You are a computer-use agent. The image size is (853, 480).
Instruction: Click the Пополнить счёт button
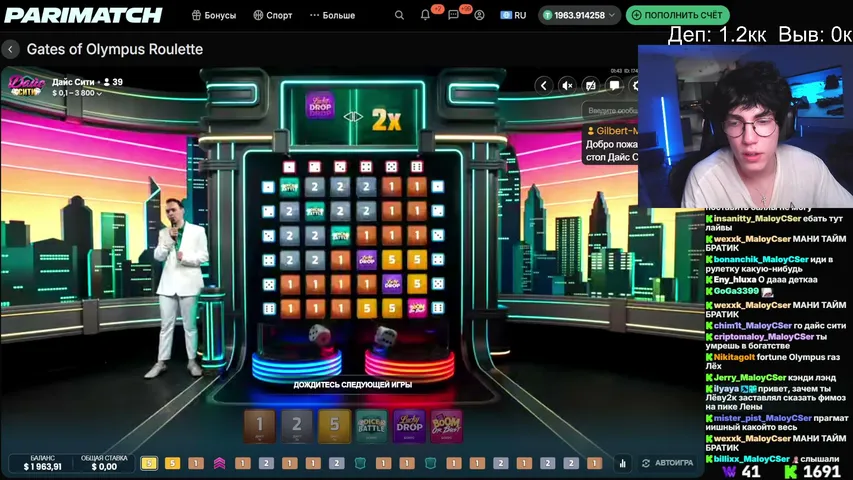(678, 15)
